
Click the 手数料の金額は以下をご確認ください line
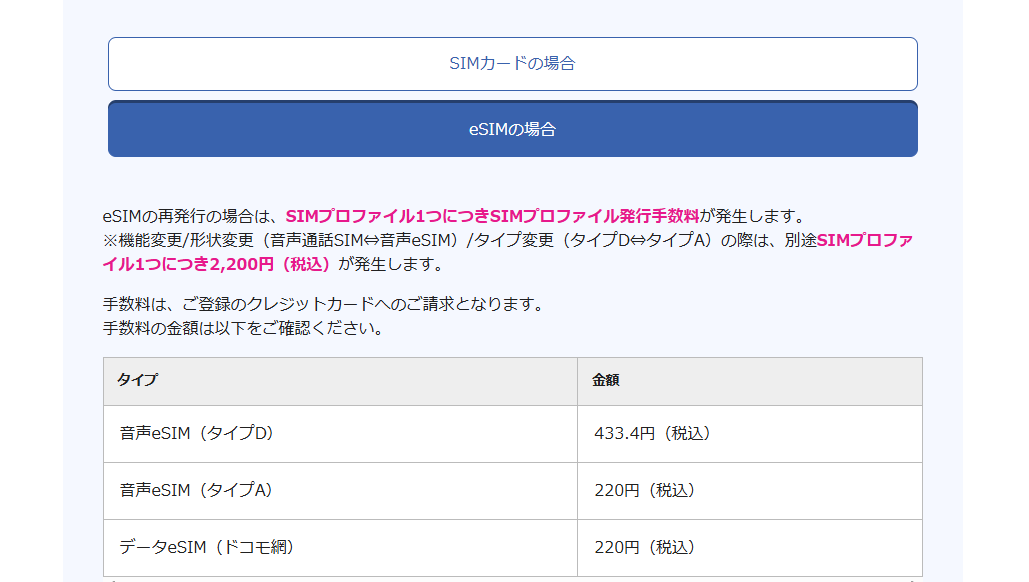point(242,328)
